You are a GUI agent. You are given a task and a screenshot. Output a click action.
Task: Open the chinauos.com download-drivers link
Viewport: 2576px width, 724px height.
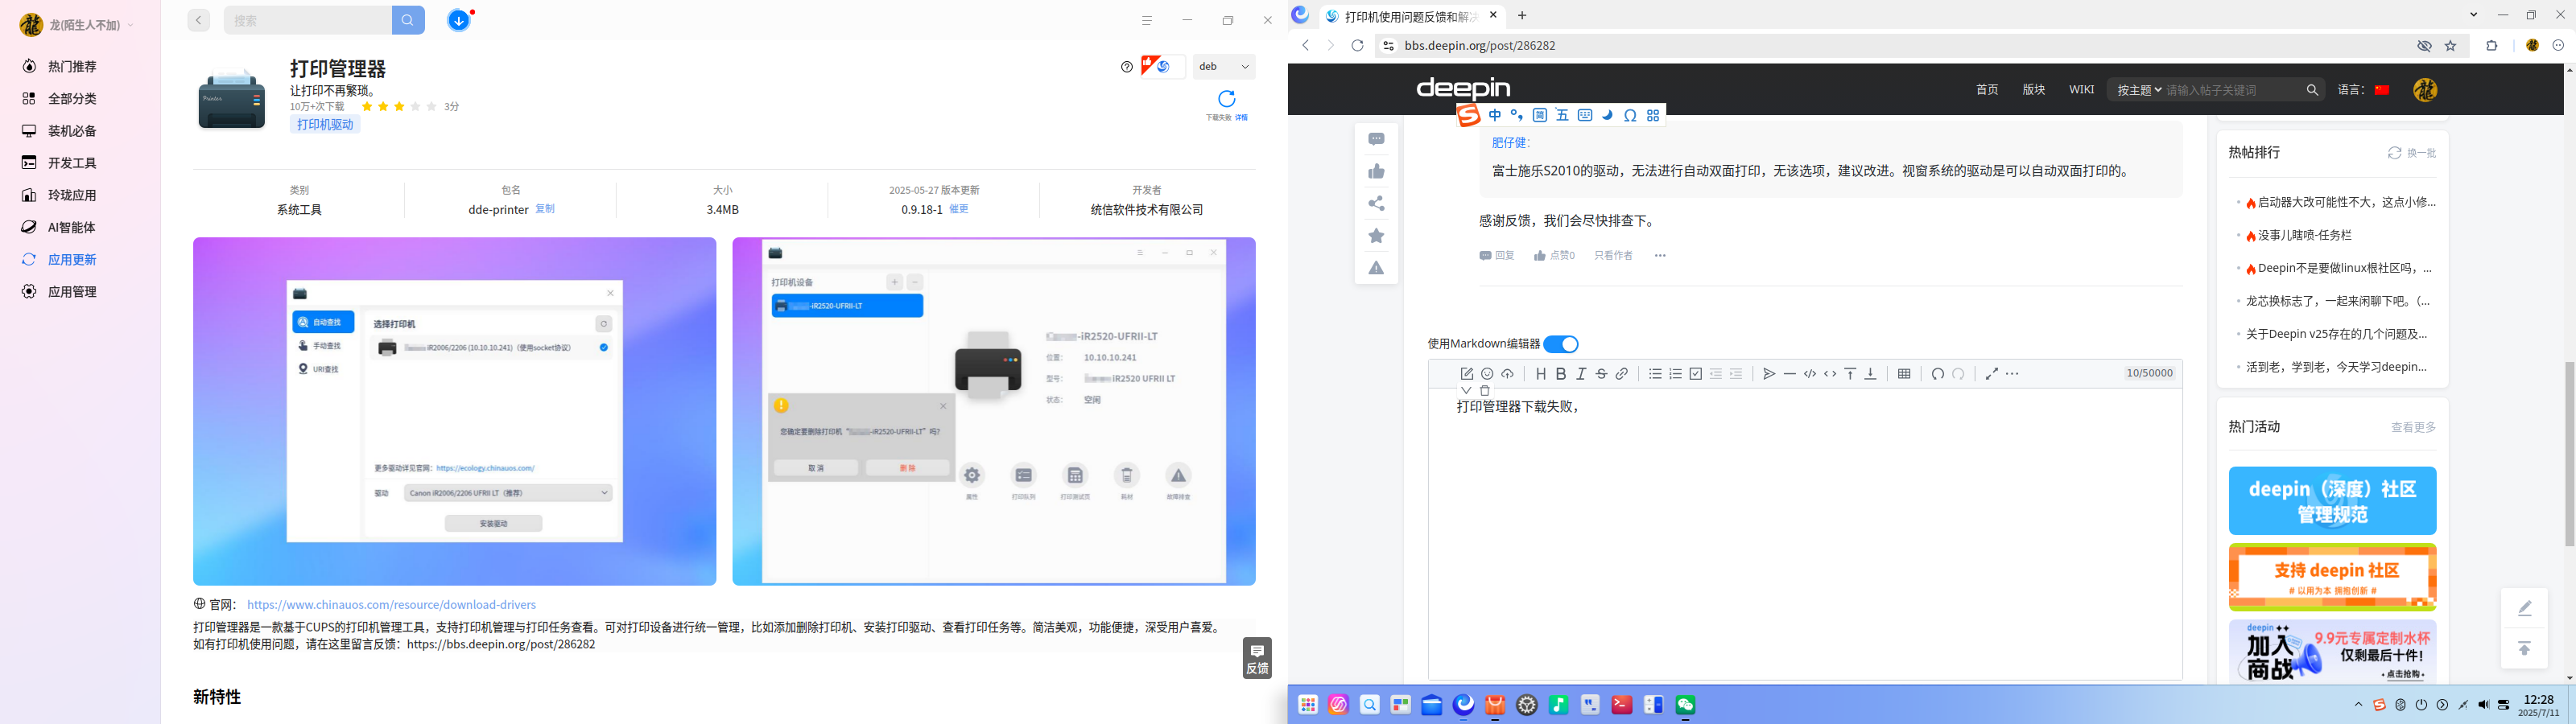click(391, 605)
